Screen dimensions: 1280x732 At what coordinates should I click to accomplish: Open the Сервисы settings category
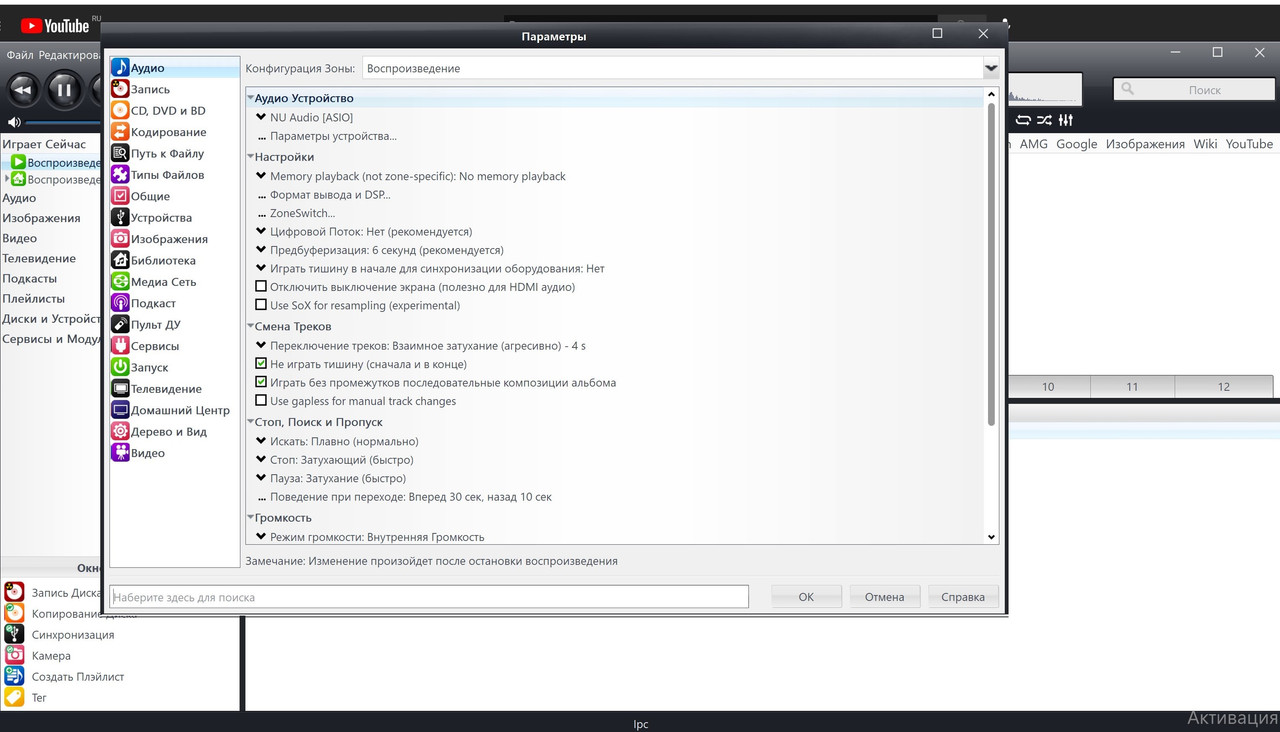[155, 346]
